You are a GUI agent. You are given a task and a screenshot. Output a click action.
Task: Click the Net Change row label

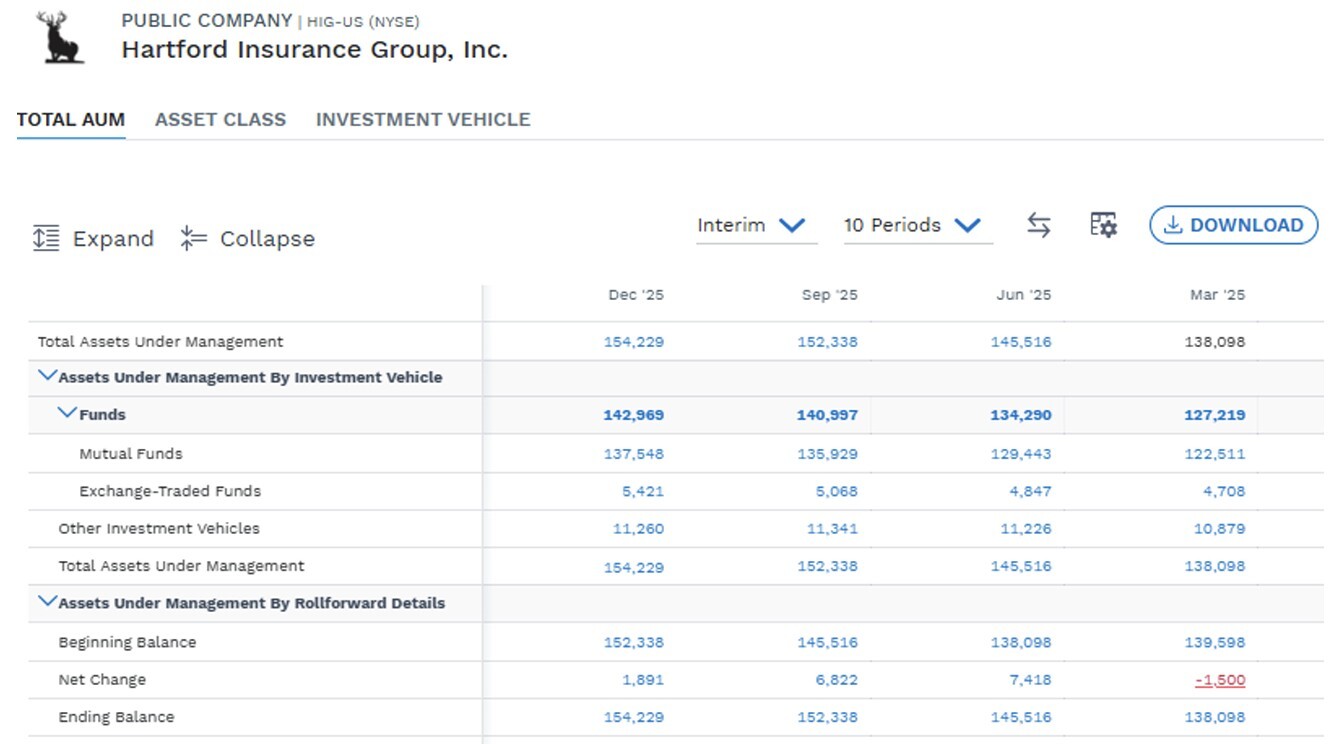(102, 680)
